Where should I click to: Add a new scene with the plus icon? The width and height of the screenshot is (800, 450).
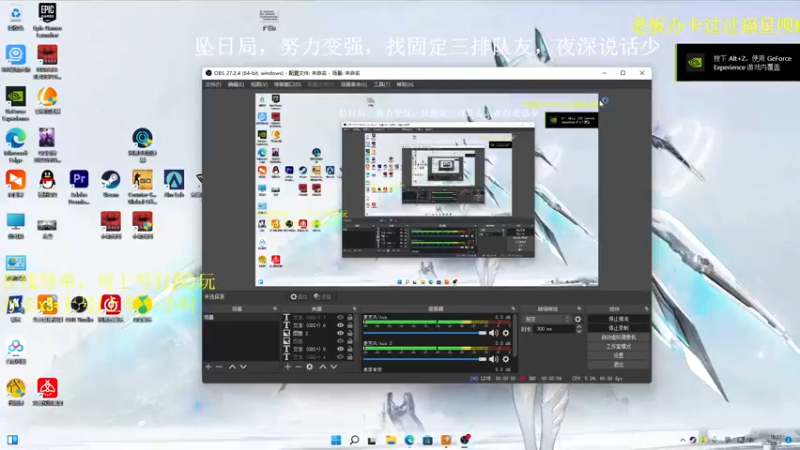point(208,367)
